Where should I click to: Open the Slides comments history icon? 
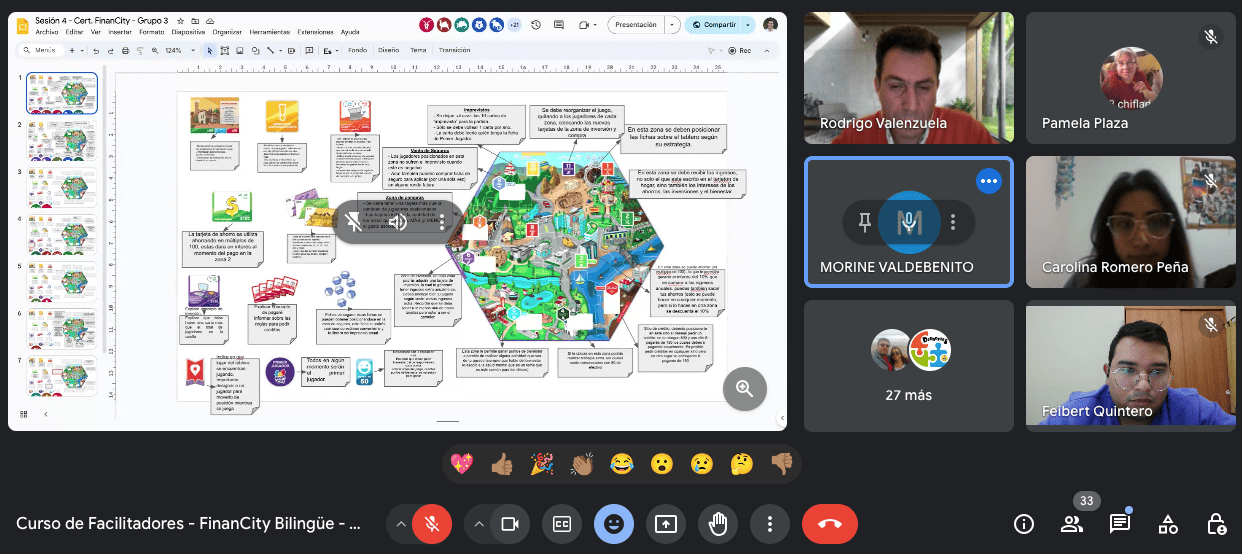pyautogui.click(x=561, y=25)
